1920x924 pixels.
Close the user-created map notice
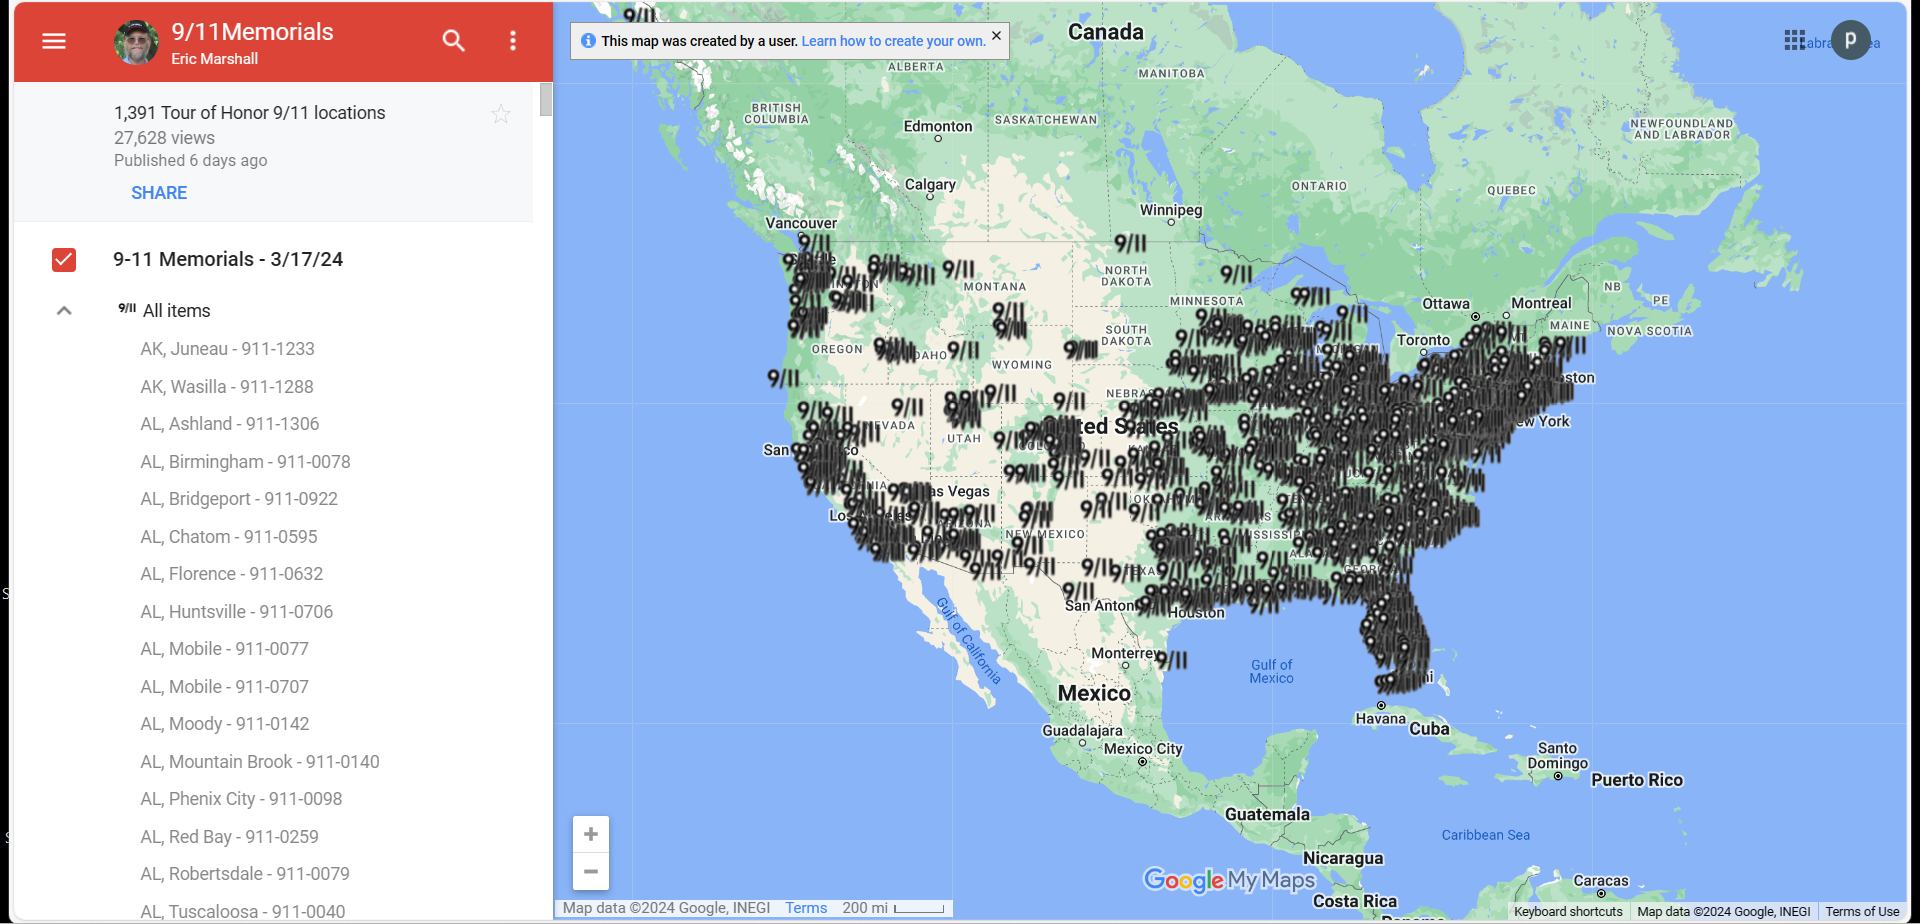tap(996, 36)
